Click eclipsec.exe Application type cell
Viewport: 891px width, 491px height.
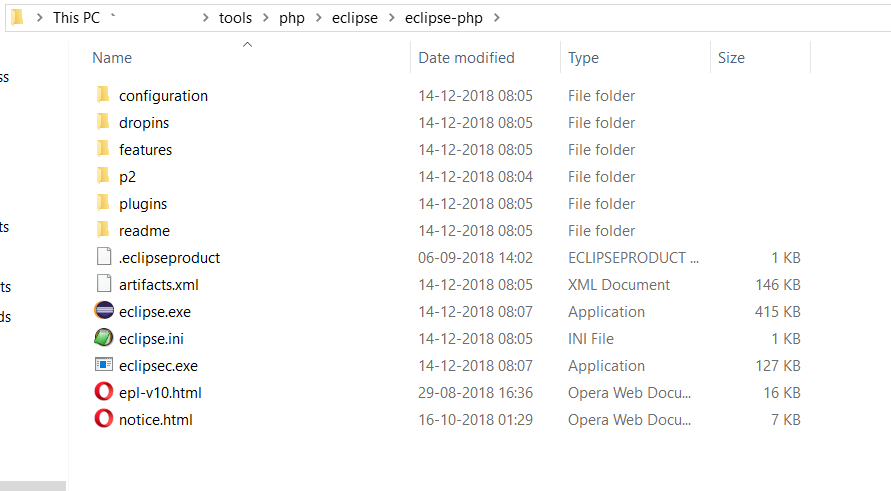606,366
